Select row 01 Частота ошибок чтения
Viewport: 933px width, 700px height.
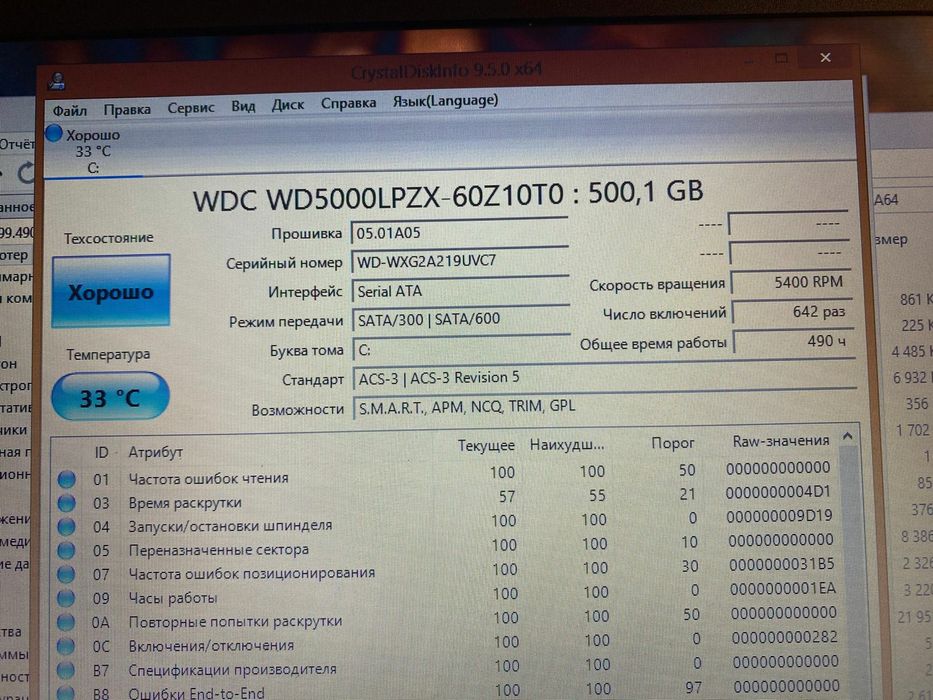[446, 474]
